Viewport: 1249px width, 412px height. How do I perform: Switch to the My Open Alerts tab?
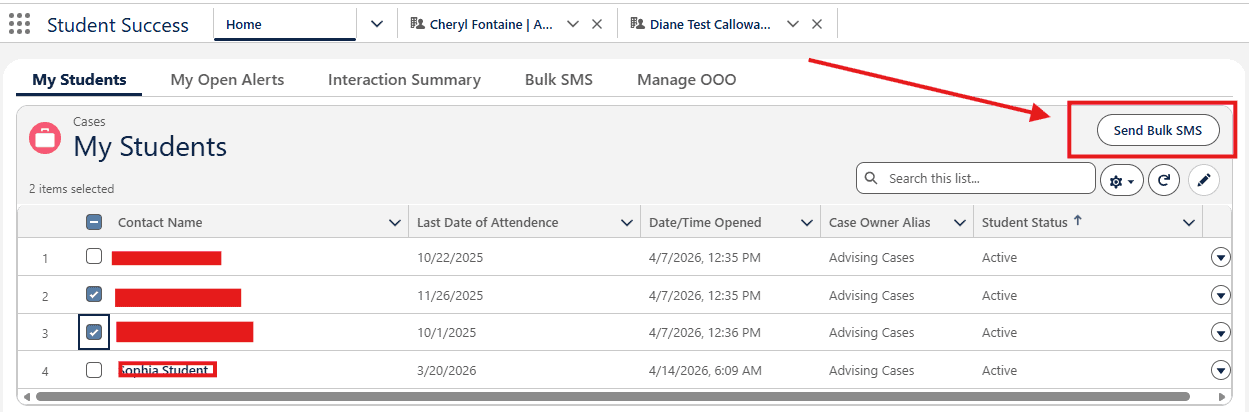(x=227, y=79)
